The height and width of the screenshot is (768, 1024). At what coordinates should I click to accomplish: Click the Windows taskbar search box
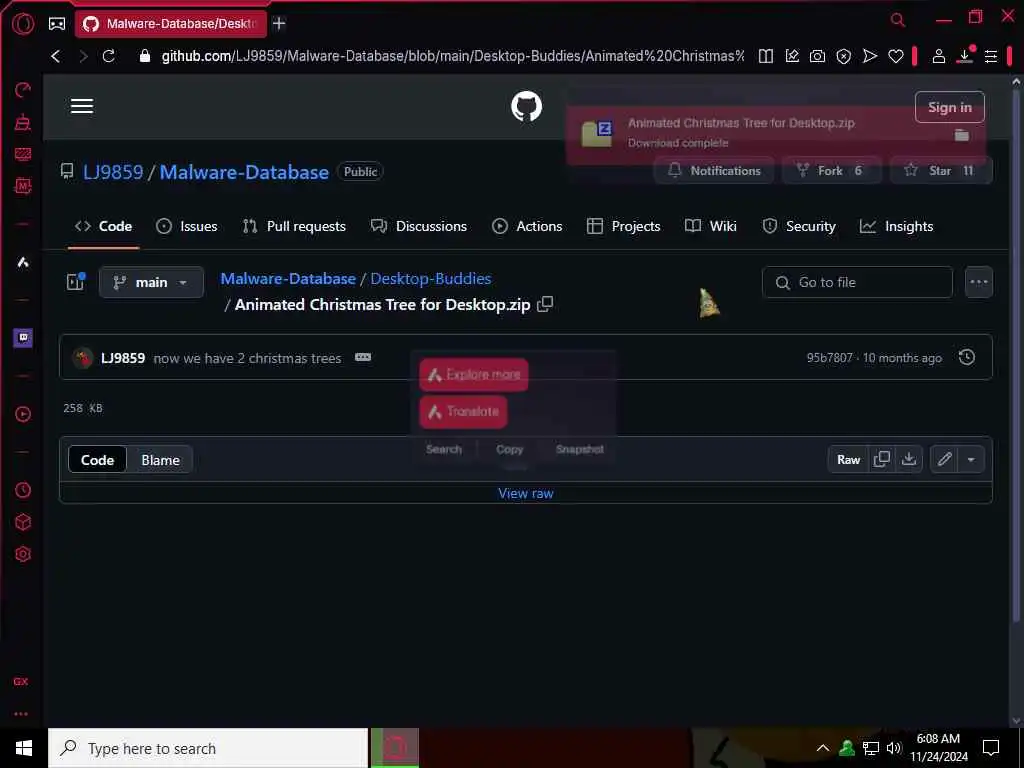click(208, 748)
